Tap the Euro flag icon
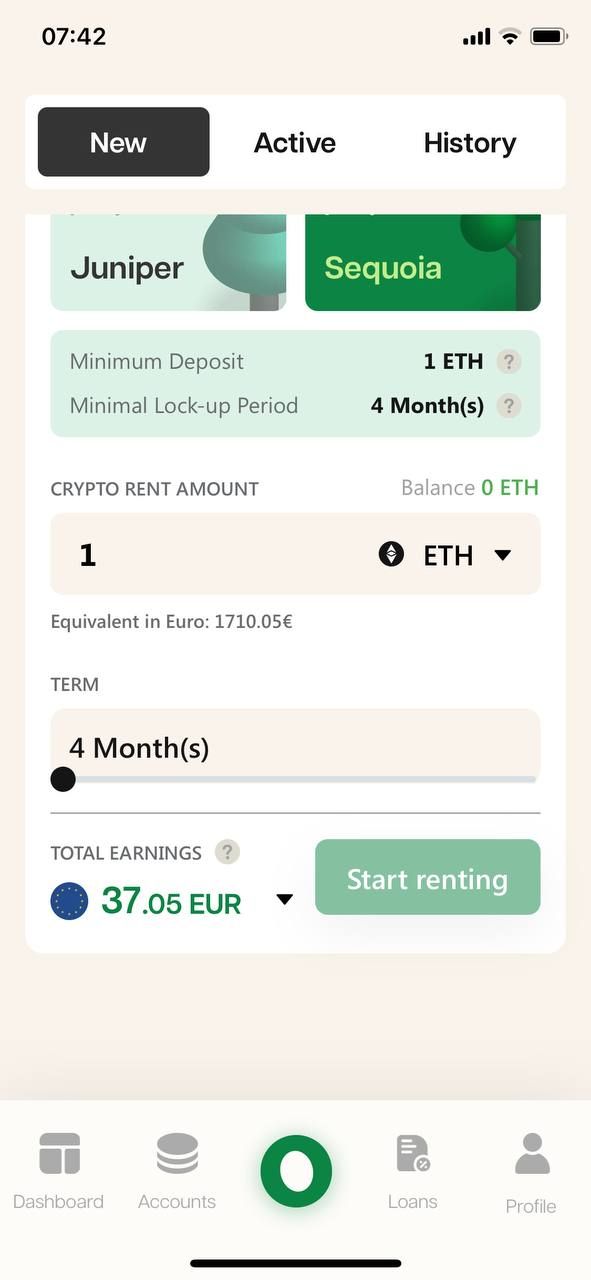 [69, 901]
